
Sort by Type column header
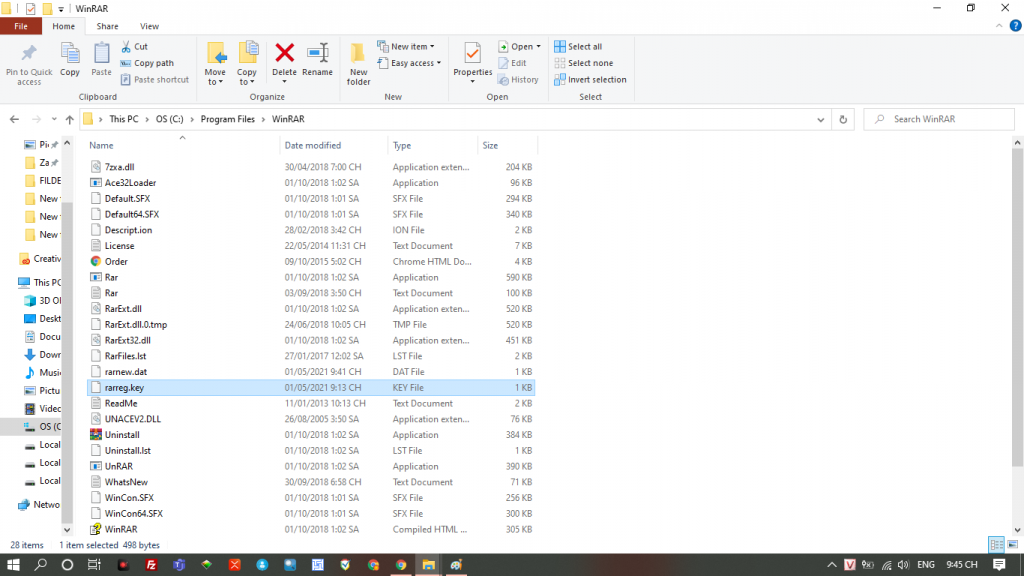(x=402, y=146)
